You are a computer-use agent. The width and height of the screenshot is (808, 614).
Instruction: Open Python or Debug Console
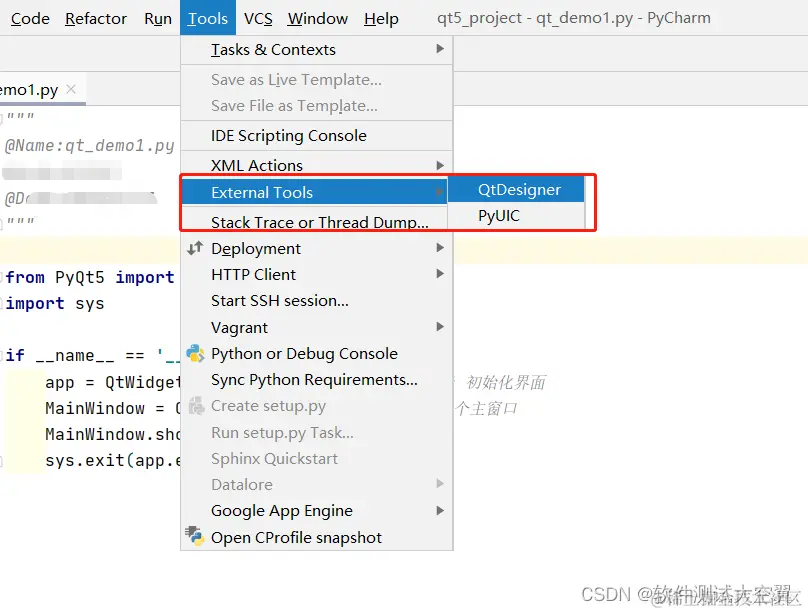coord(316,353)
